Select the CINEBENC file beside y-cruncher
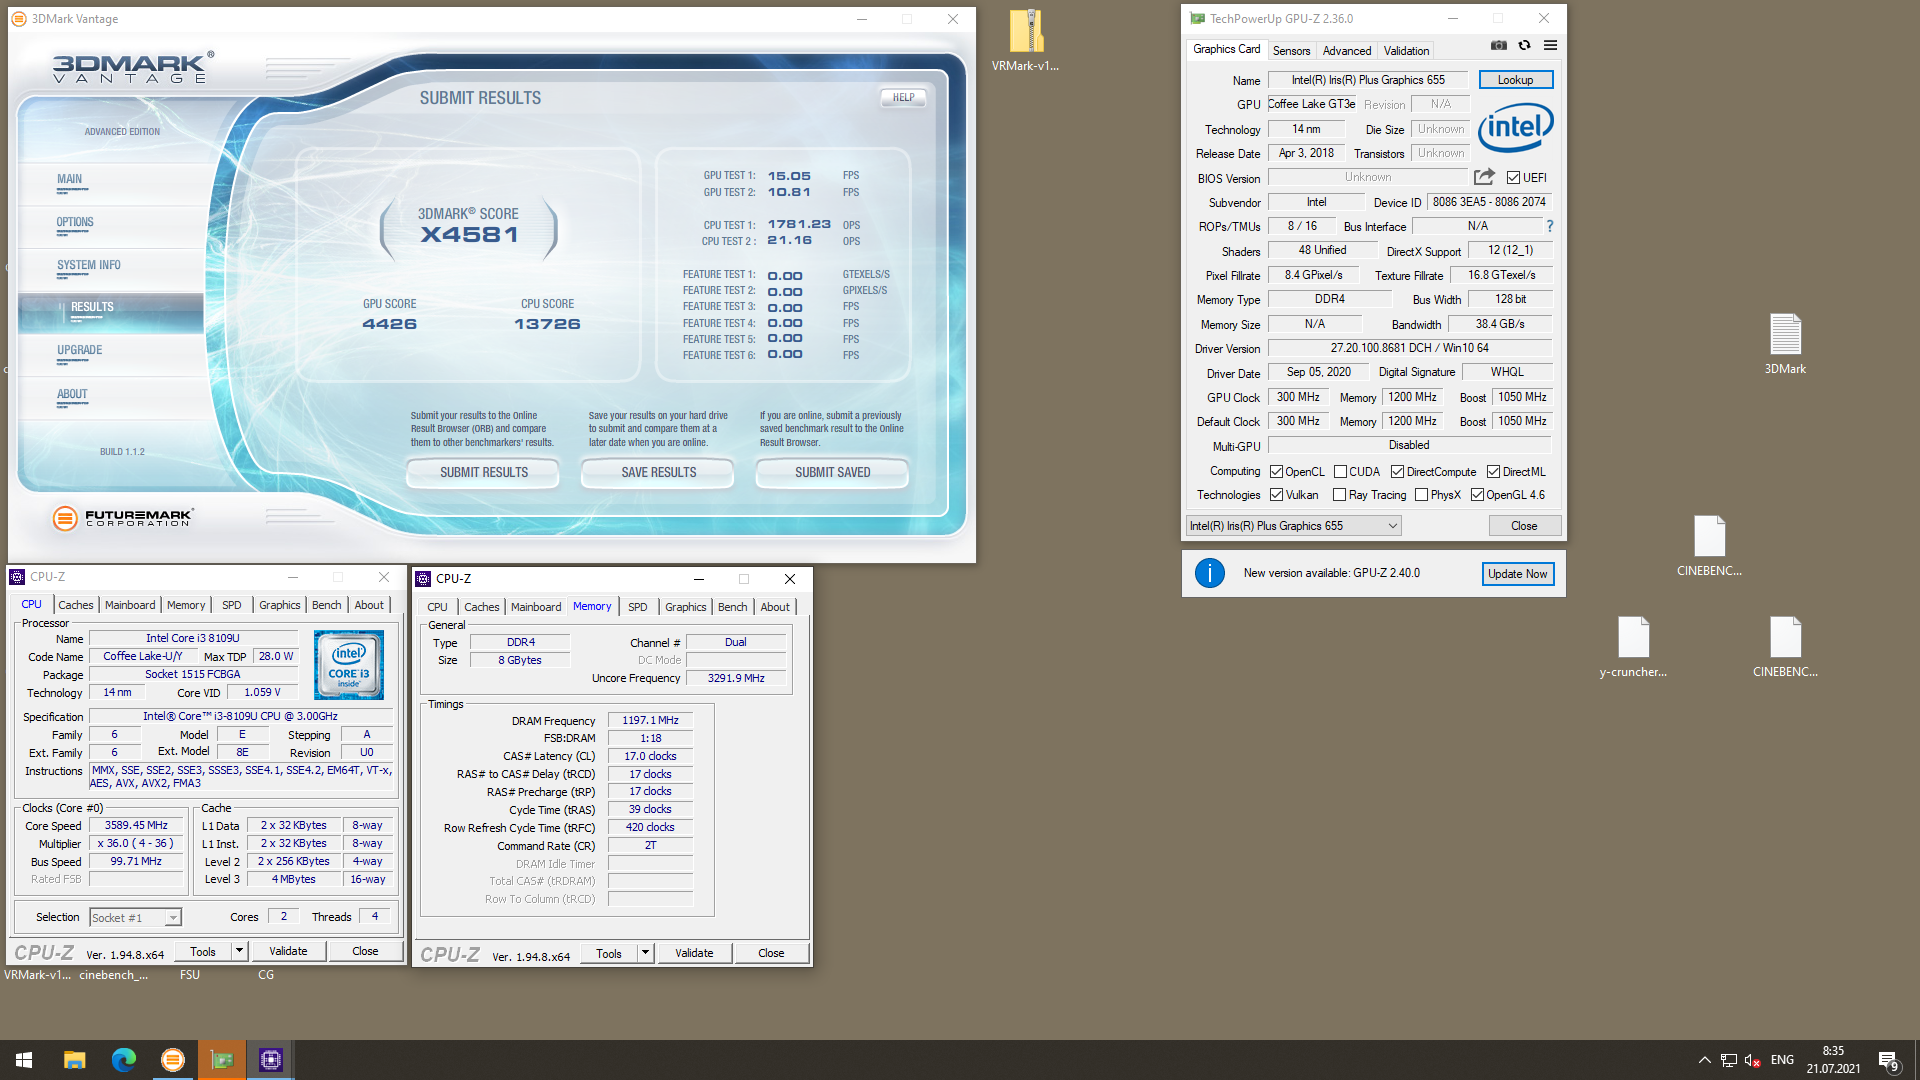Viewport: 1920px width, 1080px height. coord(1785,647)
